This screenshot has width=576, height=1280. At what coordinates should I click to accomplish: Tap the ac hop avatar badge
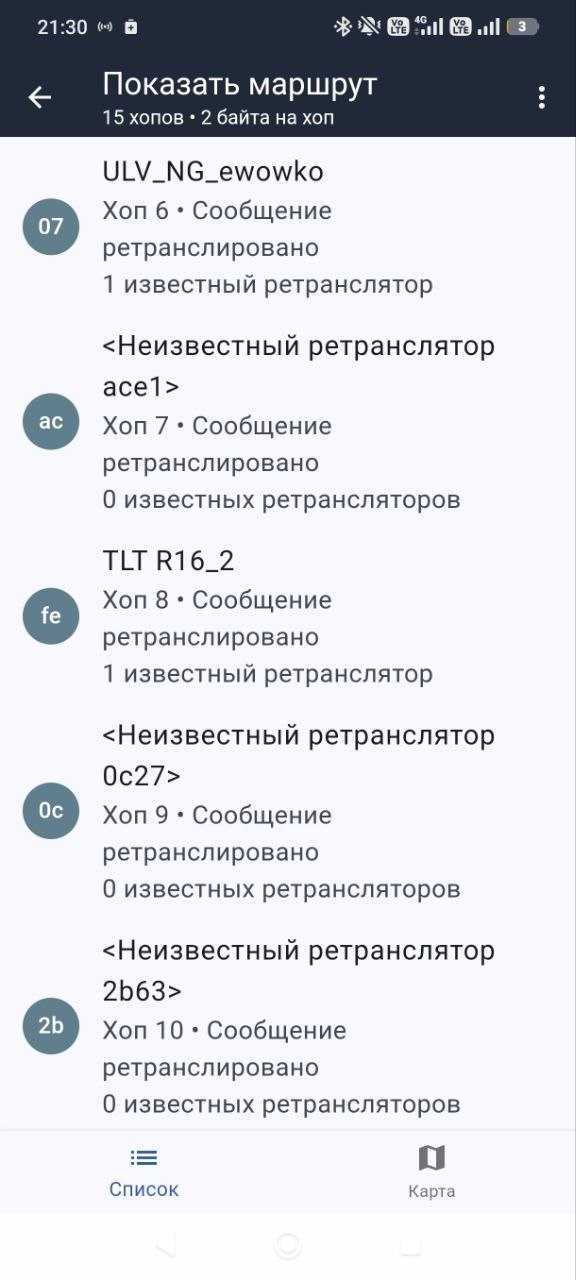pyautogui.click(x=51, y=421)
